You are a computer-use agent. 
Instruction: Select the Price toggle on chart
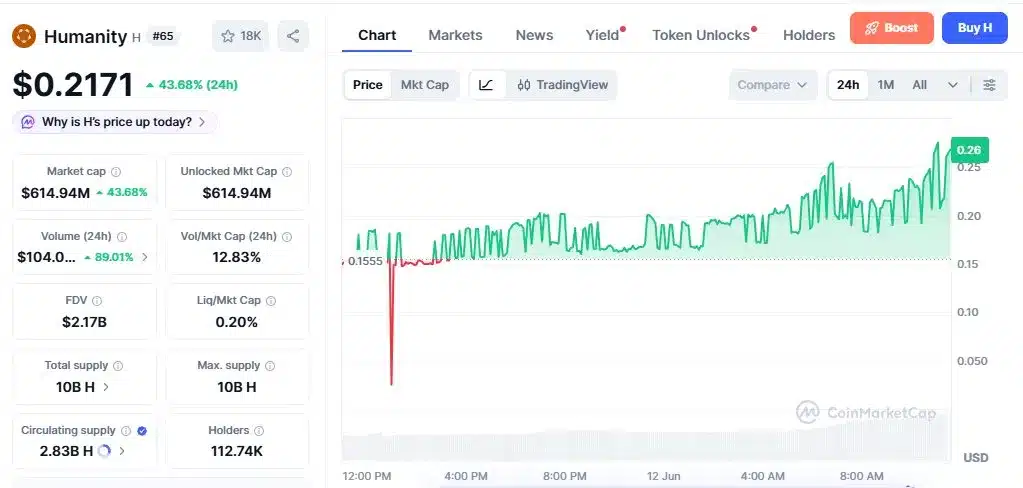click(x=368, y=85)
